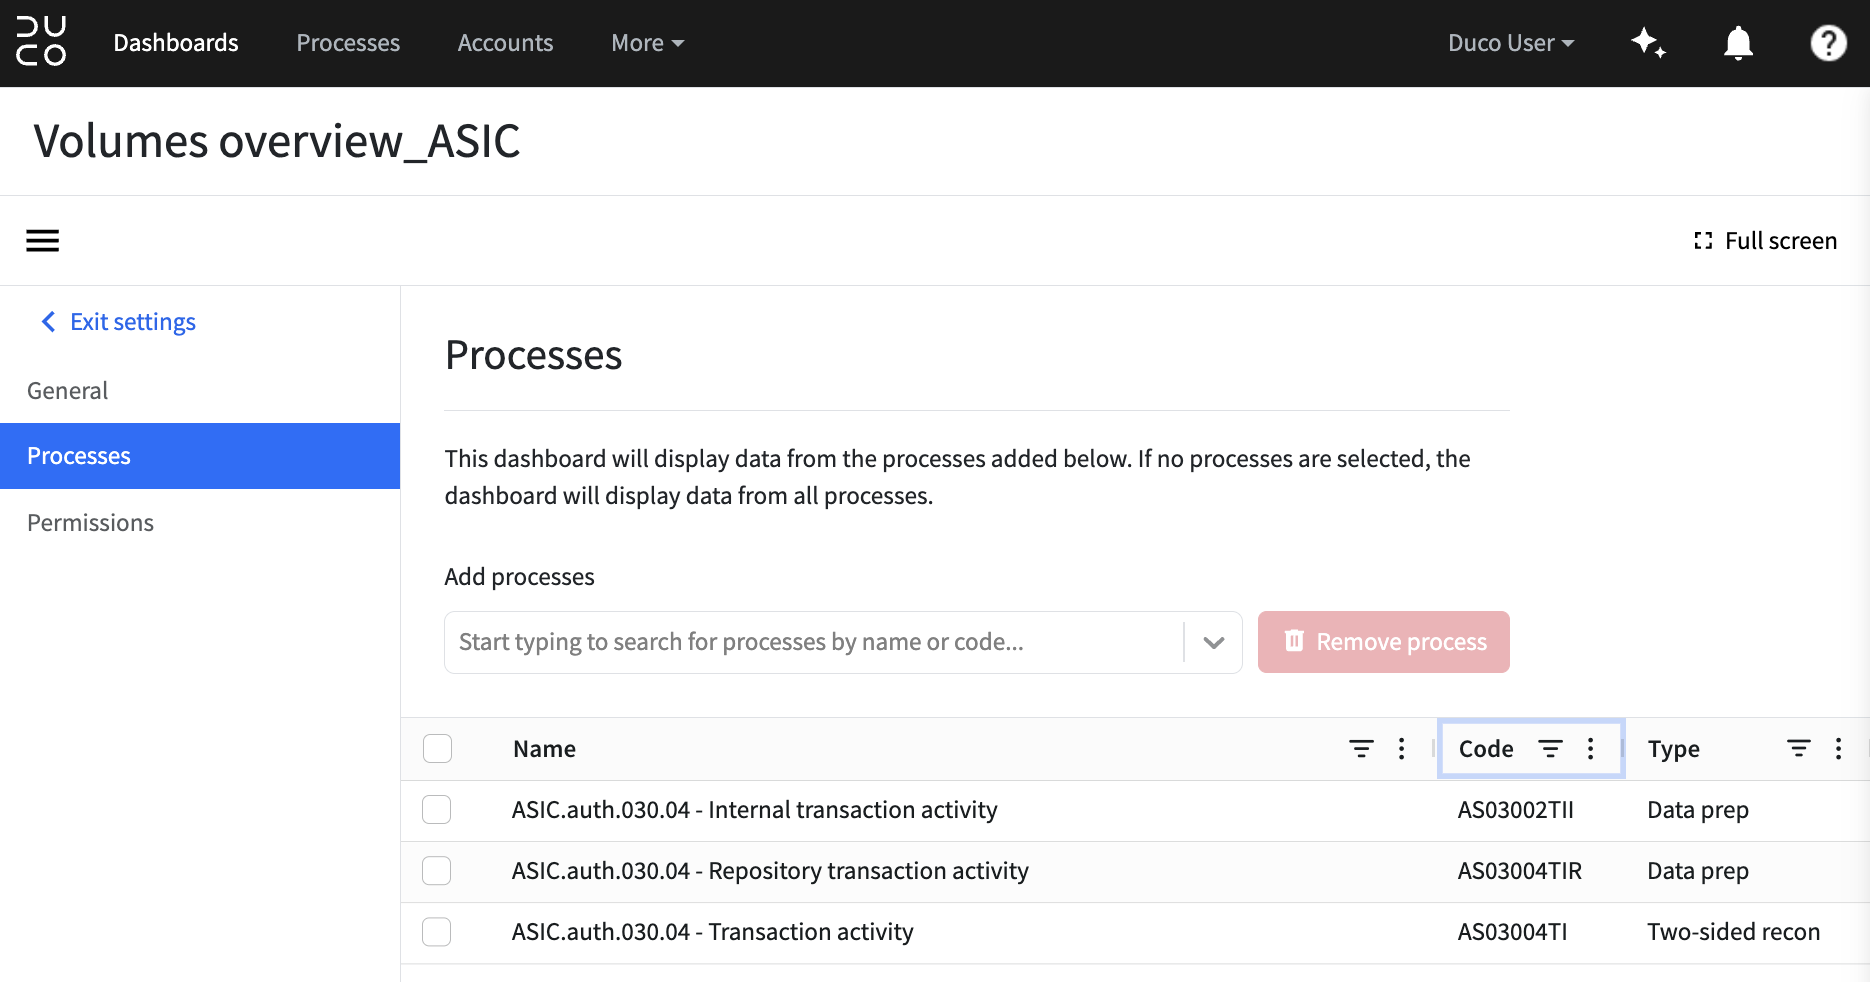Expand the add processes dropdown arrow
The height and width of the screenshot is (982, 1870).
tap(1213, 642)
